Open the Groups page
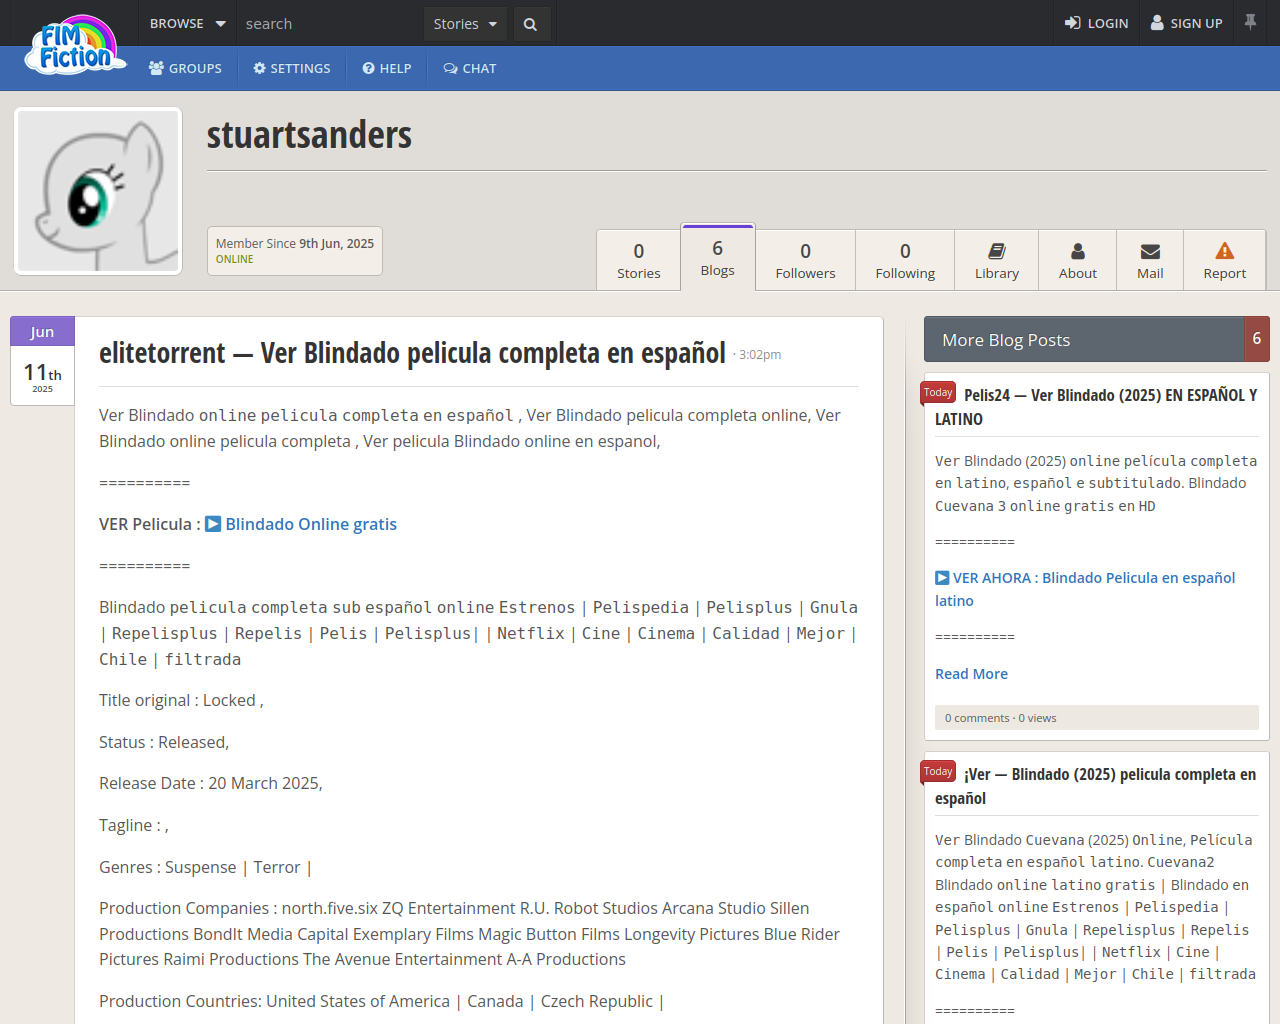This screenshot has width=1280, height=1024. [x=186, y=68]
